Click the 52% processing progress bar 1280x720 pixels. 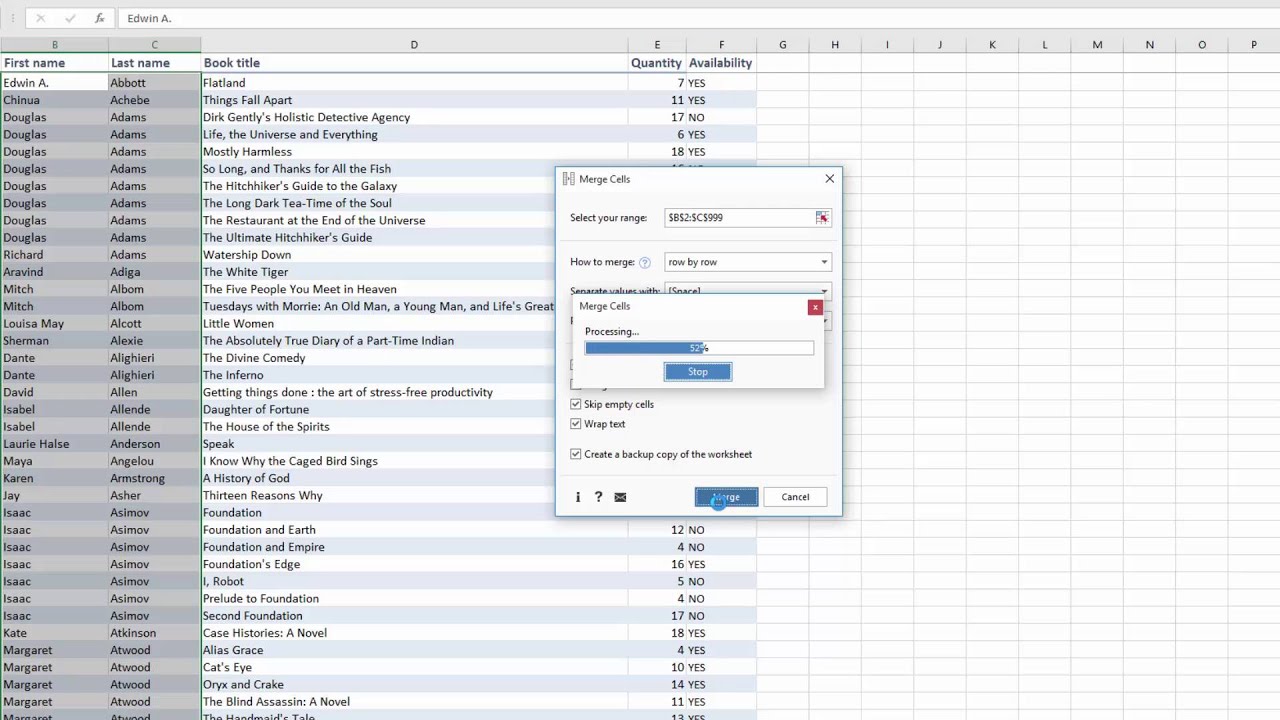pos(699,348)
